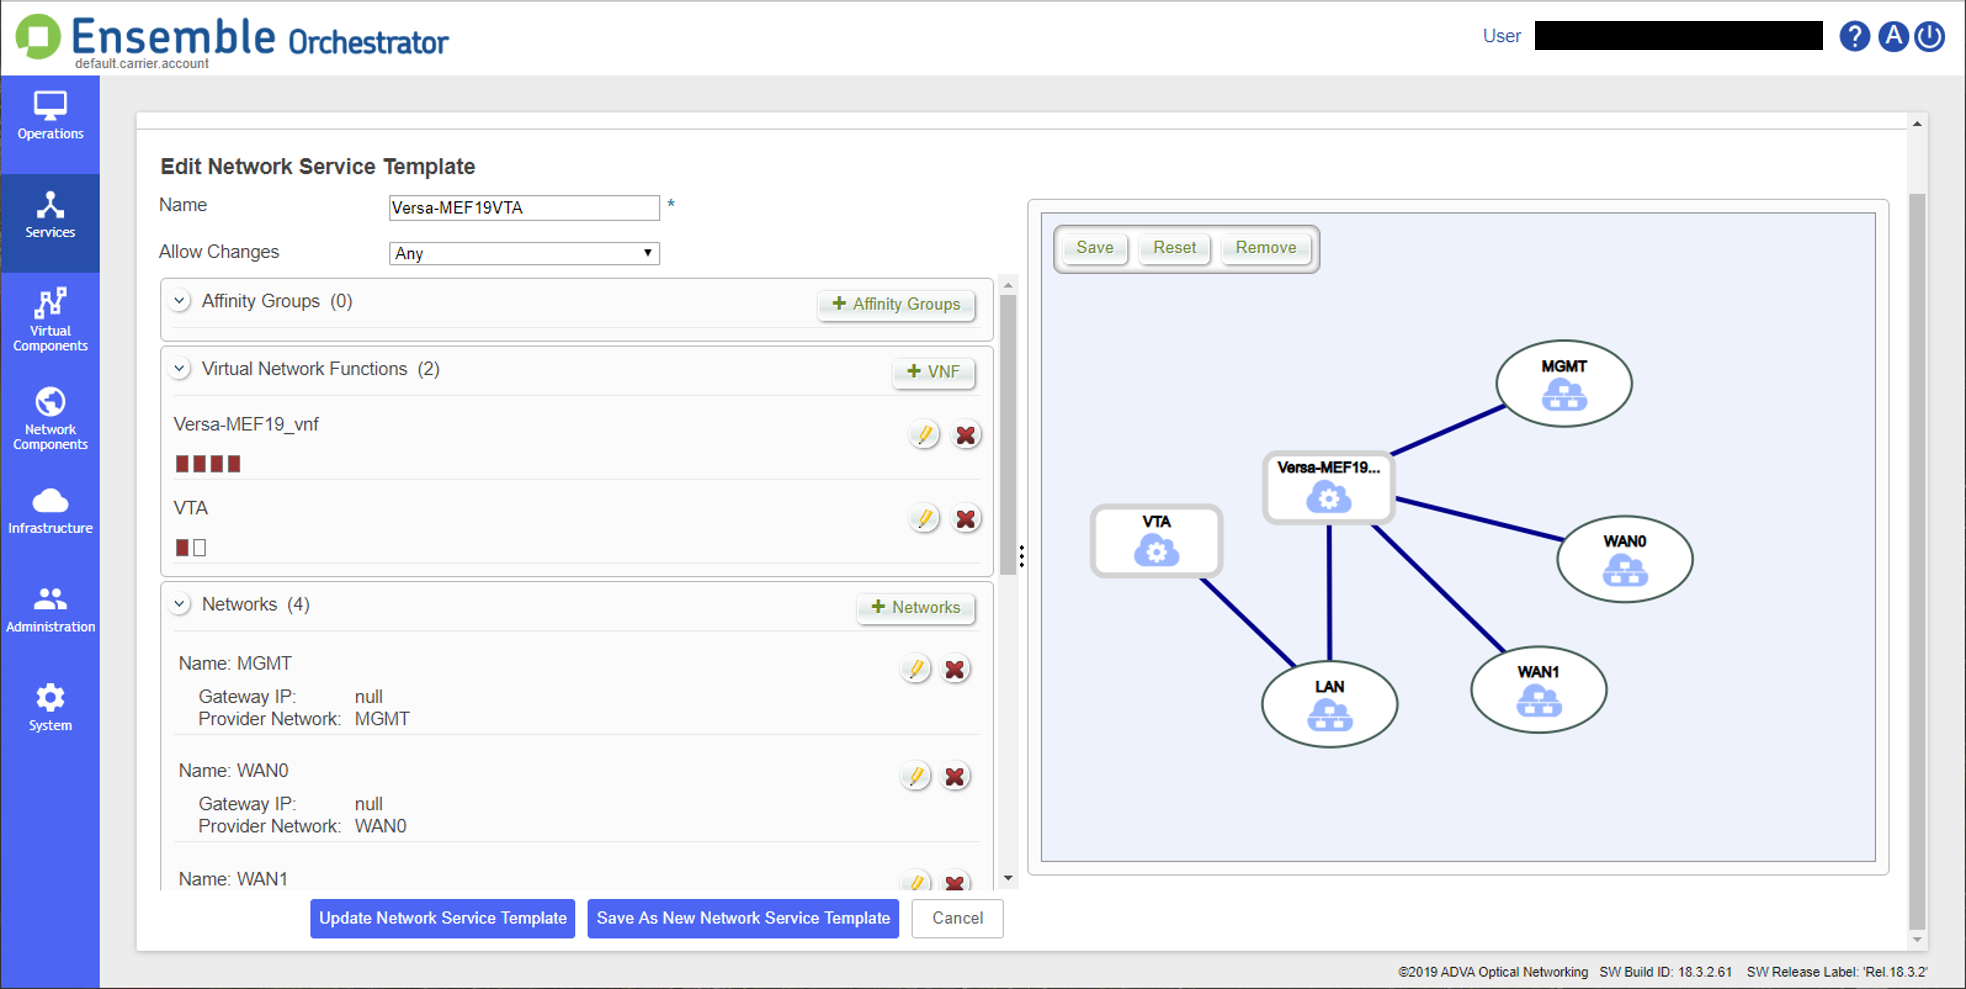The image size is (1966, 989).
Task: Select the WAN1 network node in diagram
Action: pos(1539,690)
